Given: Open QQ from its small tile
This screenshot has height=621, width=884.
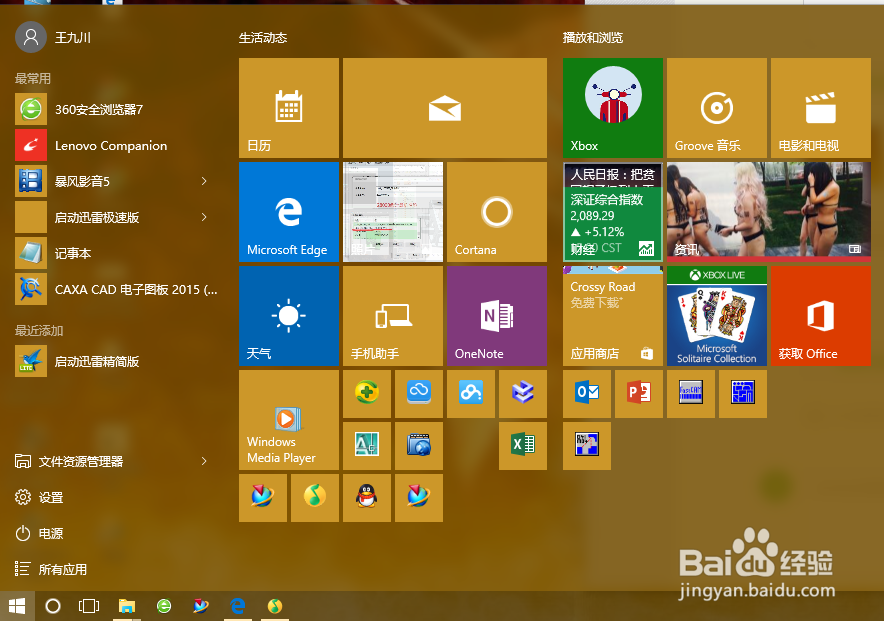Looking at the screenshot, I should point(367,498).
